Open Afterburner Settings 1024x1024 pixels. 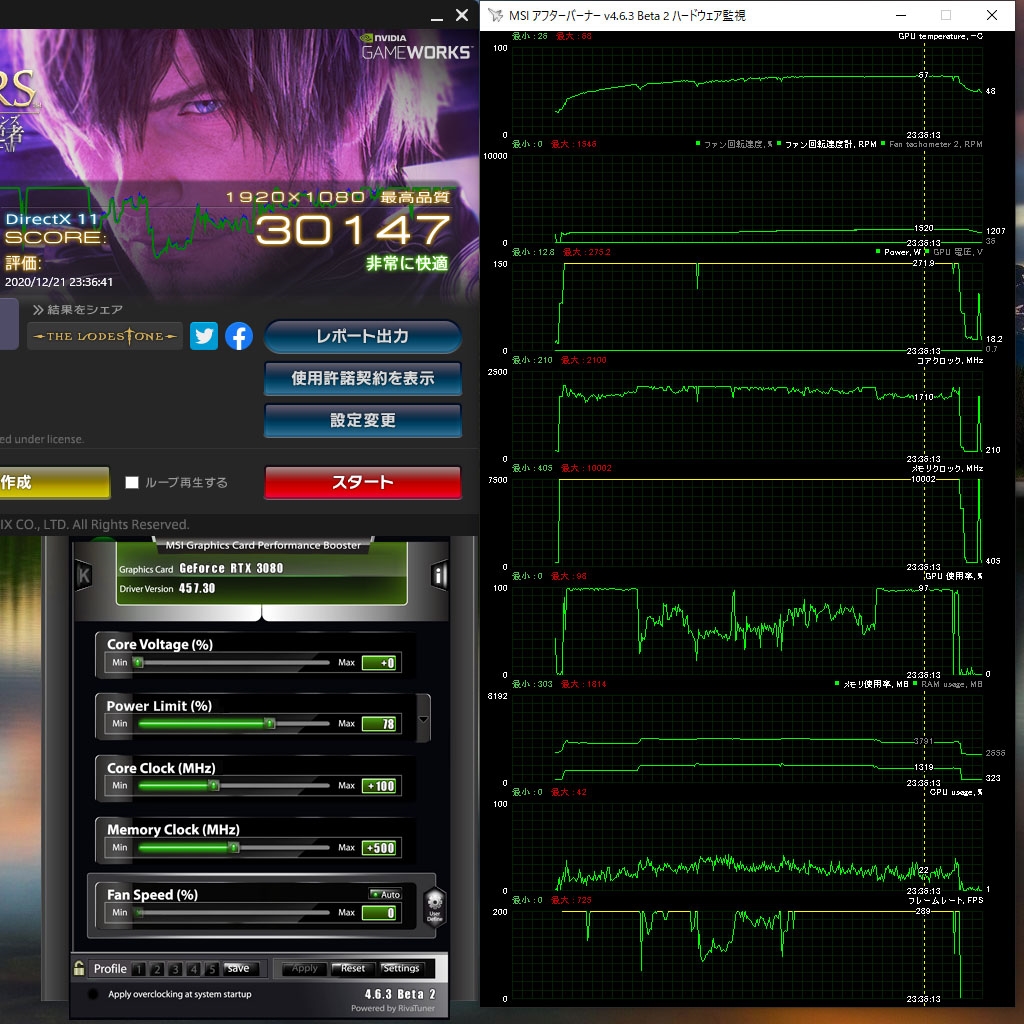click(x=401, y=968)
